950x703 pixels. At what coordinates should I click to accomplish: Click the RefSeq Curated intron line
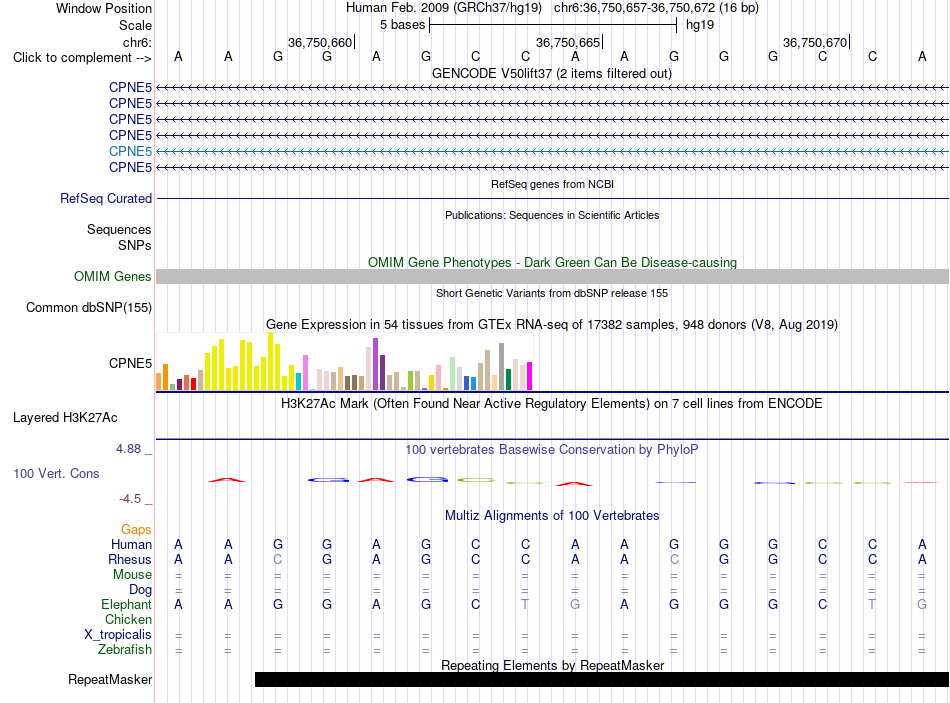[552, 198]
